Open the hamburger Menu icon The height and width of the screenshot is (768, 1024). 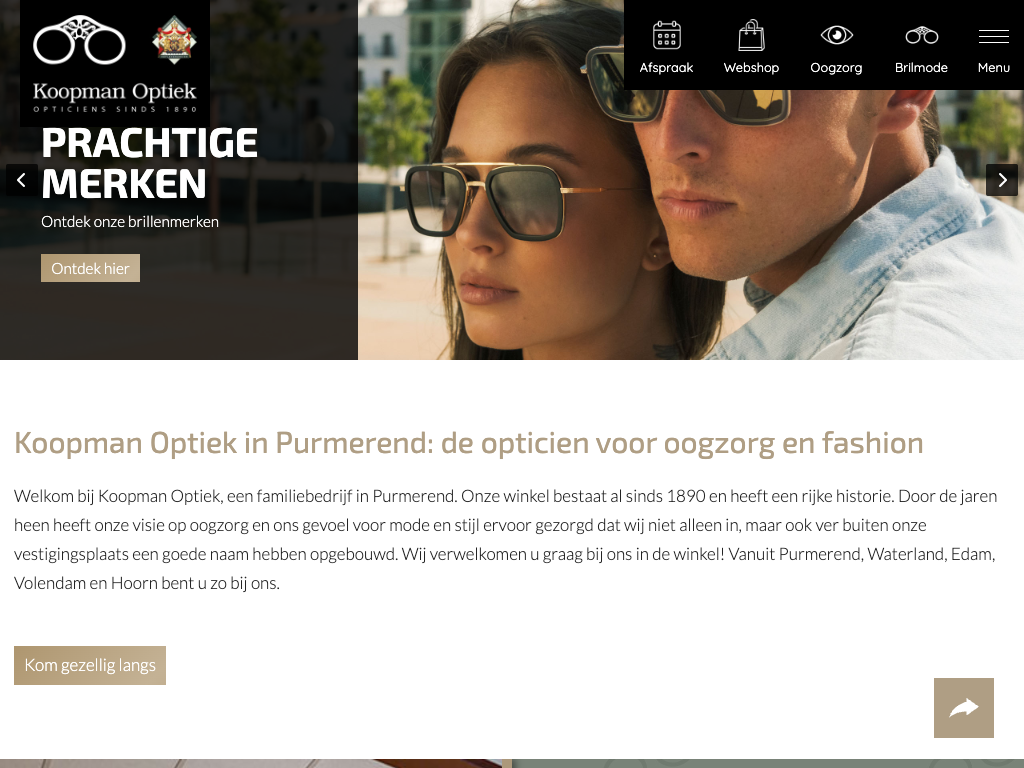click(993, 37)
